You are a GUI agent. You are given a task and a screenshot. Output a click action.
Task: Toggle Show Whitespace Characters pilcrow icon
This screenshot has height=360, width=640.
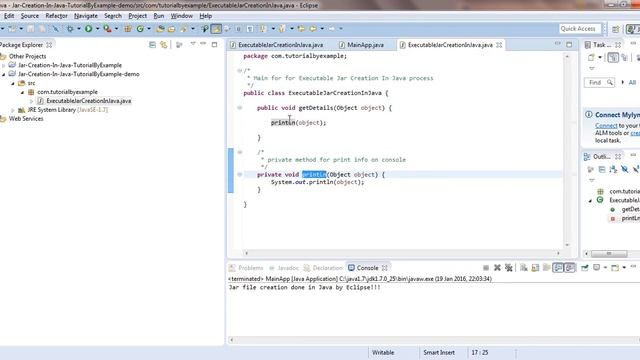click(x=250, y=29)
